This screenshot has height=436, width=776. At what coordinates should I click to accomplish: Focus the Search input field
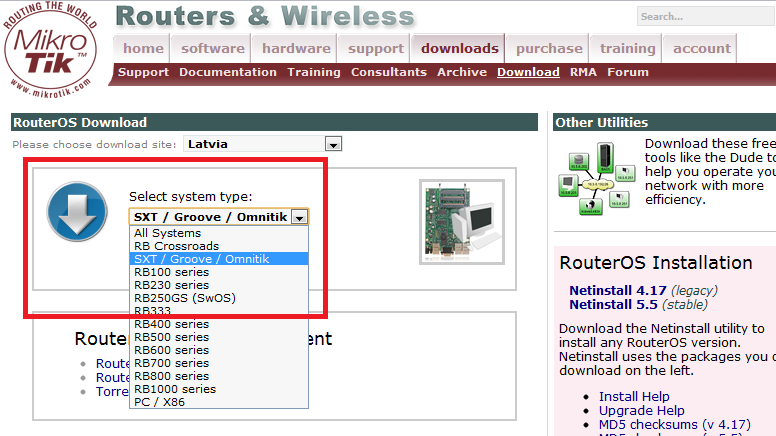pyautogui.click(x=706, y=16)
